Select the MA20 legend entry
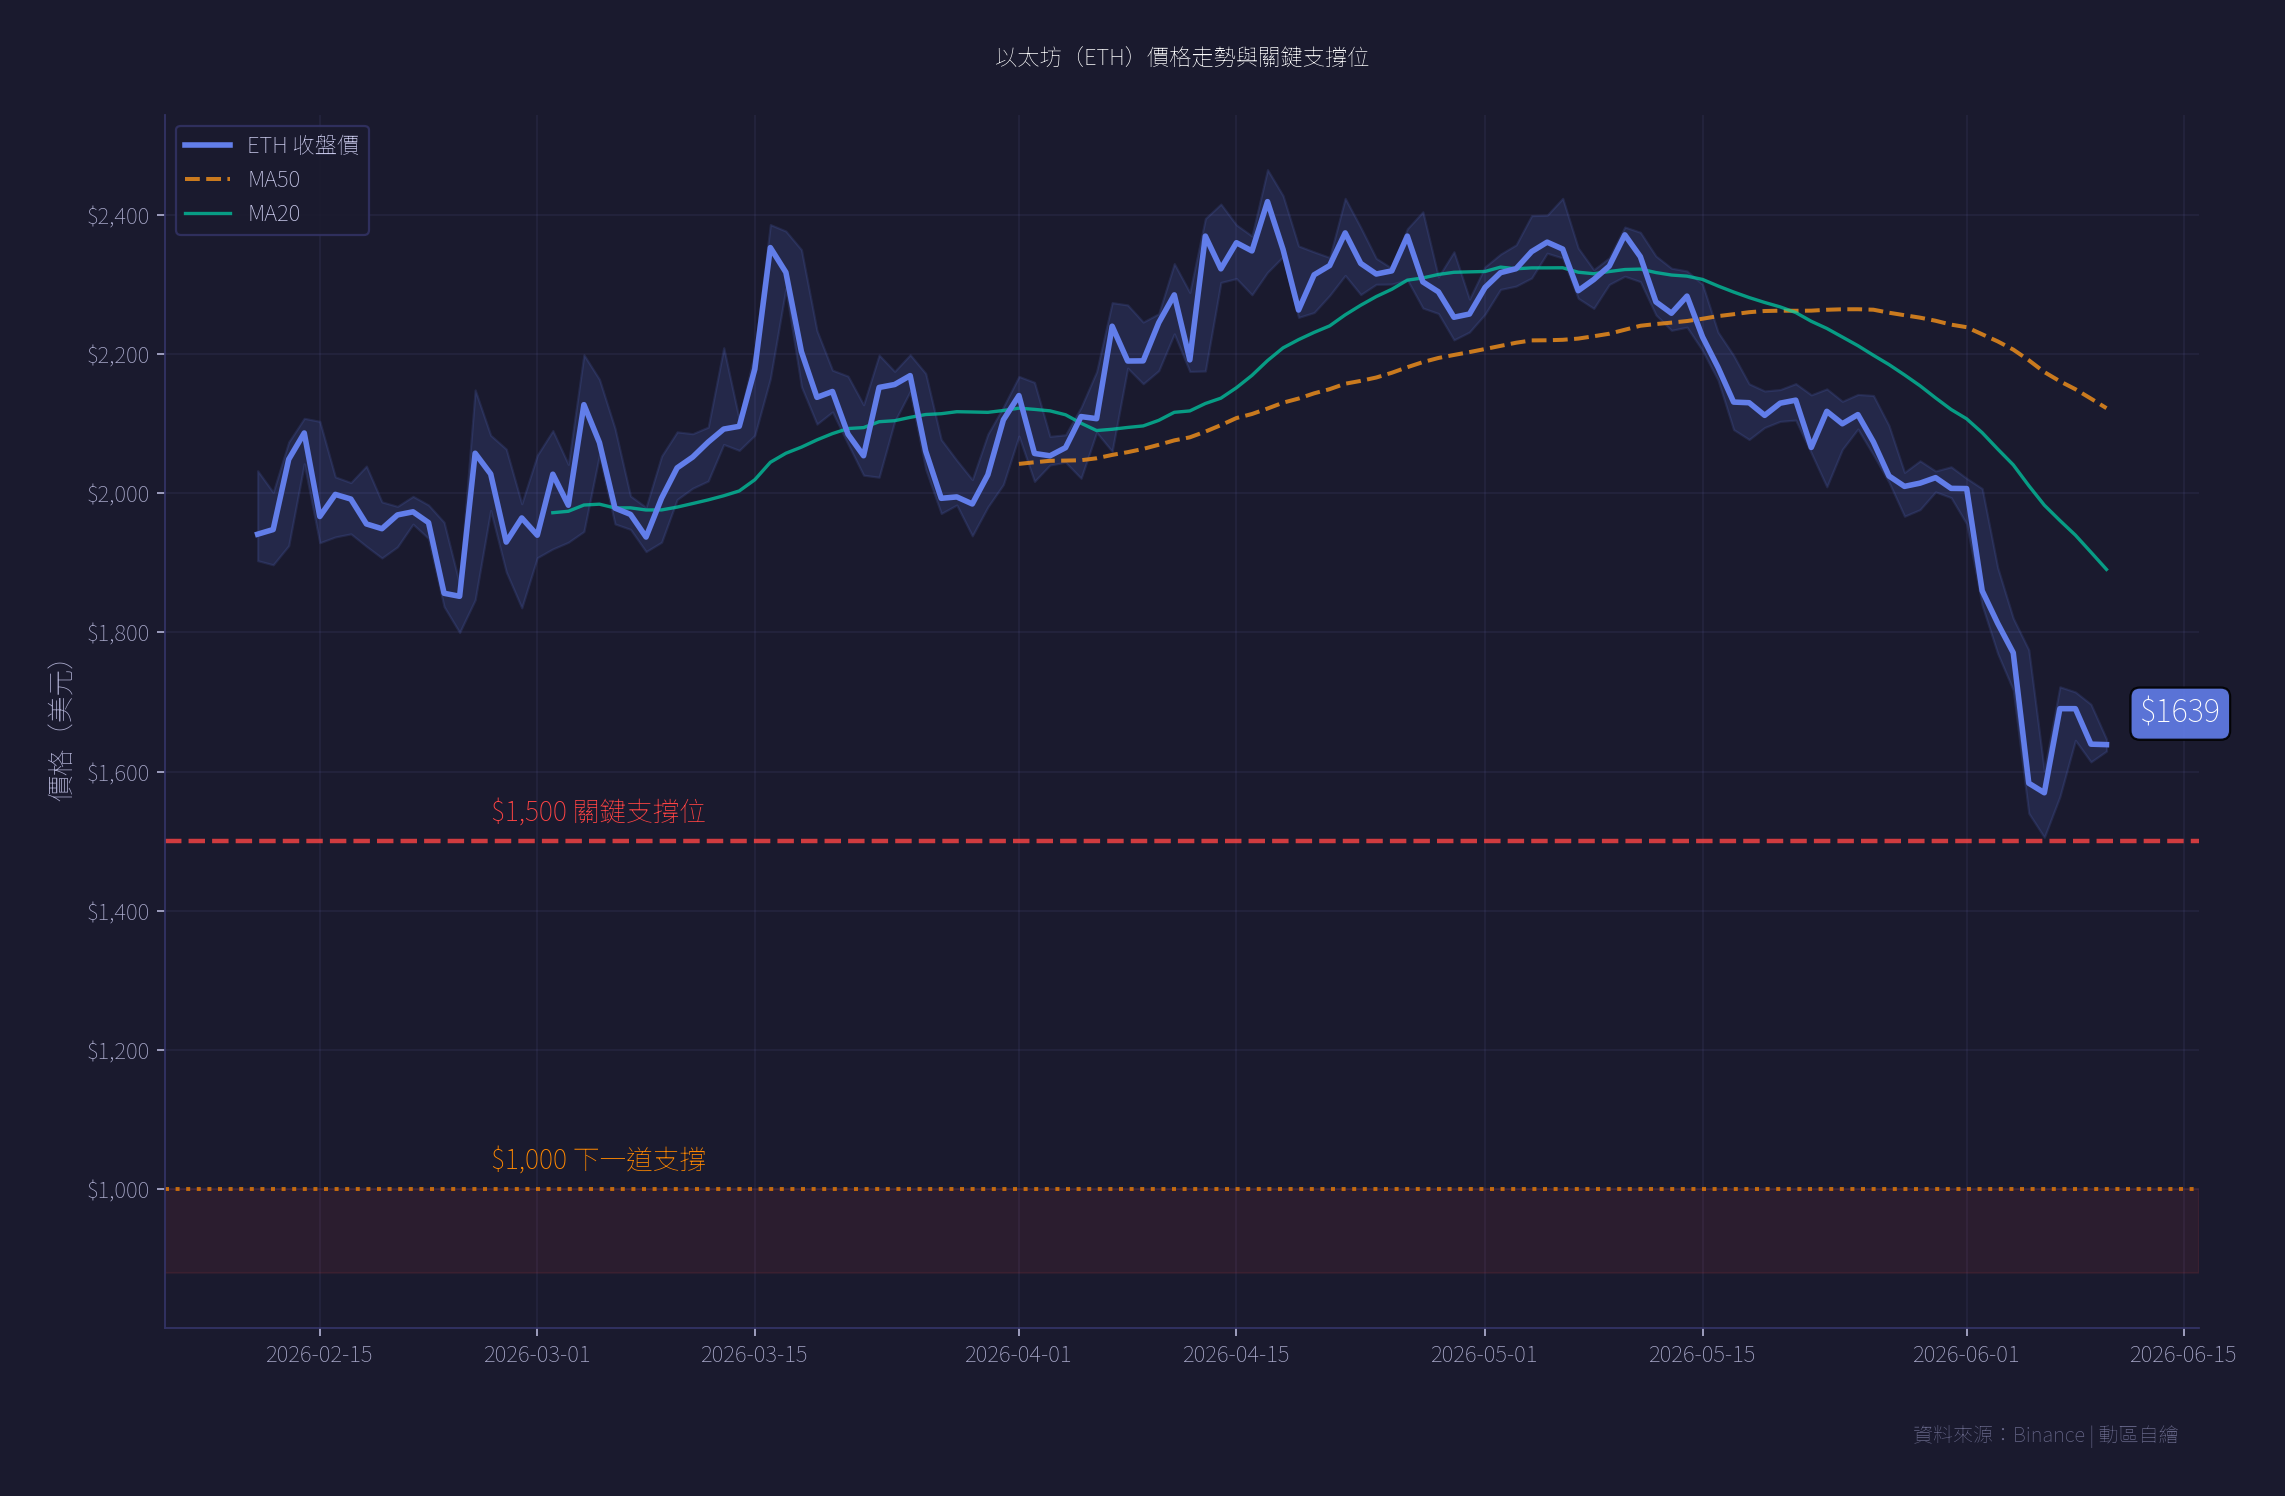Viewport: 2285px width, 1496px height. [242, 213]
